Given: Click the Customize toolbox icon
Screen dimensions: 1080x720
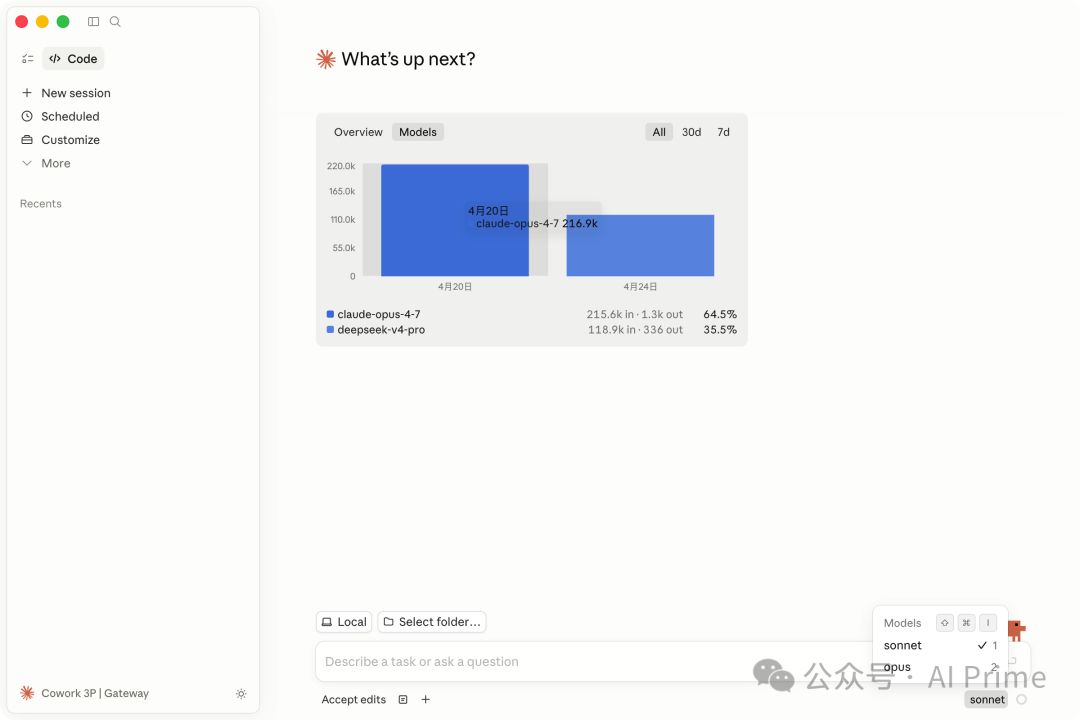Looking at the screenshot, I should [27, 140].
